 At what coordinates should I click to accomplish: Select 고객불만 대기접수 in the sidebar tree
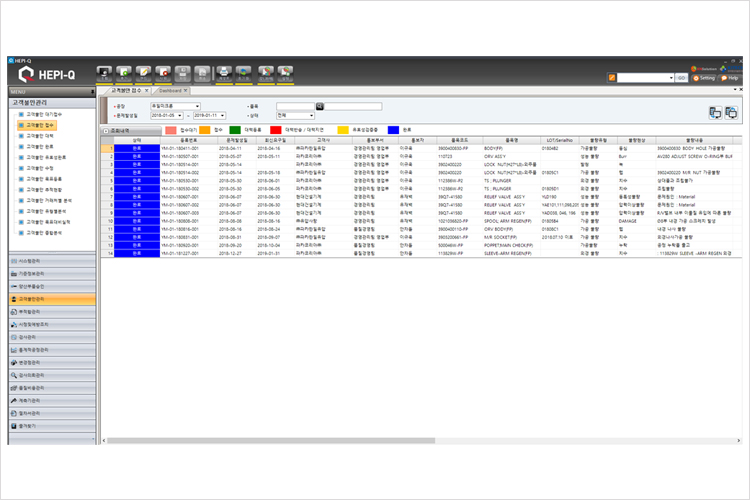tap(42, 115)
